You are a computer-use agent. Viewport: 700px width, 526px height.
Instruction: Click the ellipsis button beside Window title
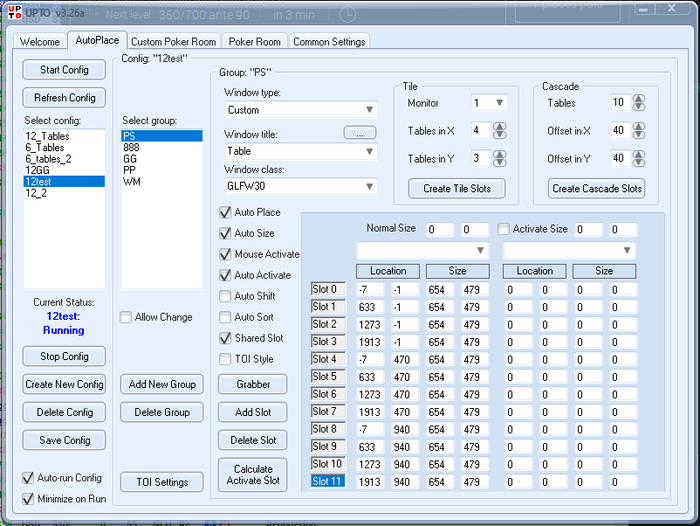click(x=359, y=133)
